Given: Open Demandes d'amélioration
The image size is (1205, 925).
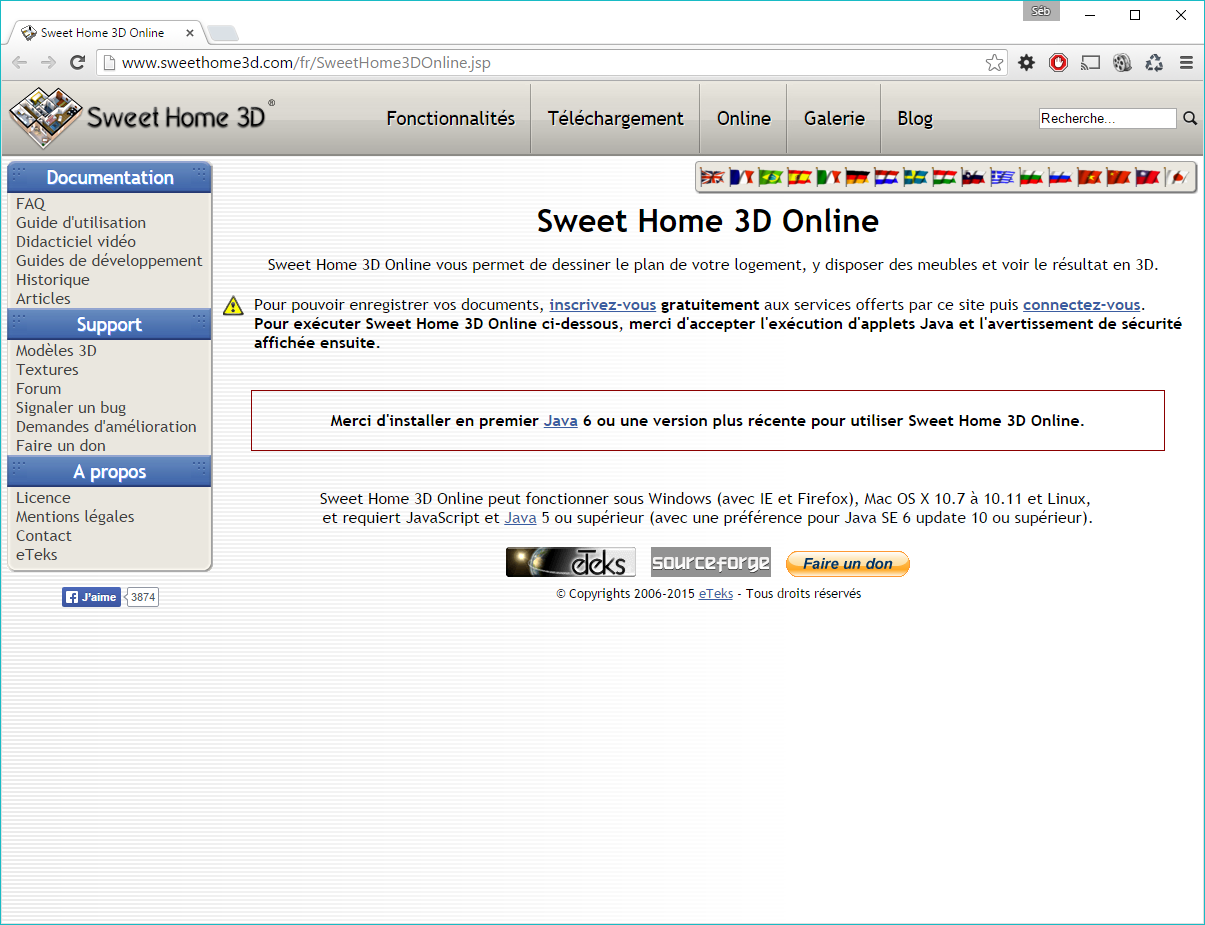Looking at the screenshot, I should [x=106, y=427].
